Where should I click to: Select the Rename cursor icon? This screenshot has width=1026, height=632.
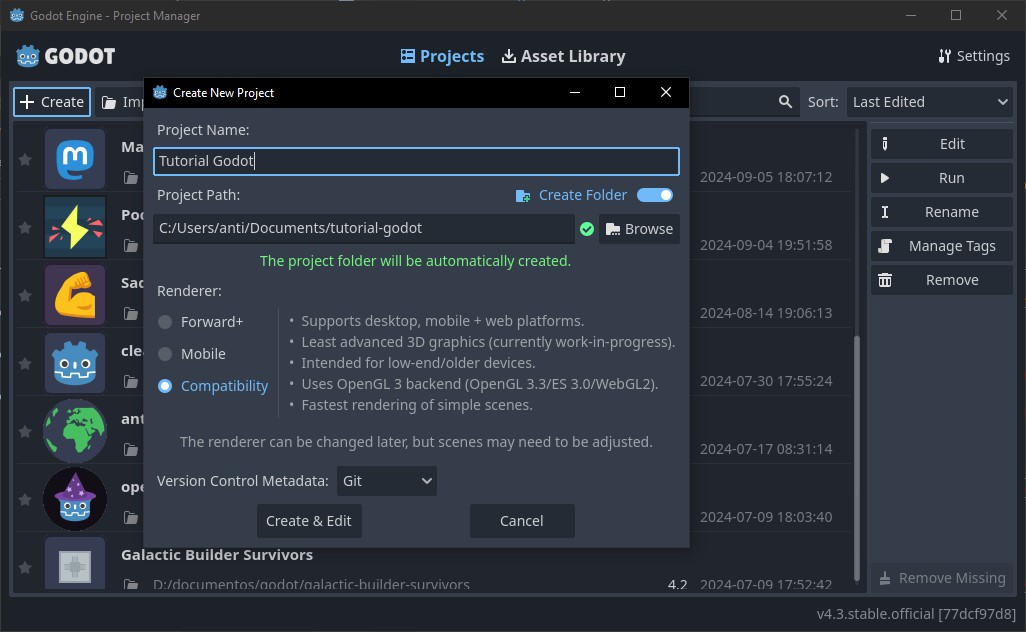884,211
